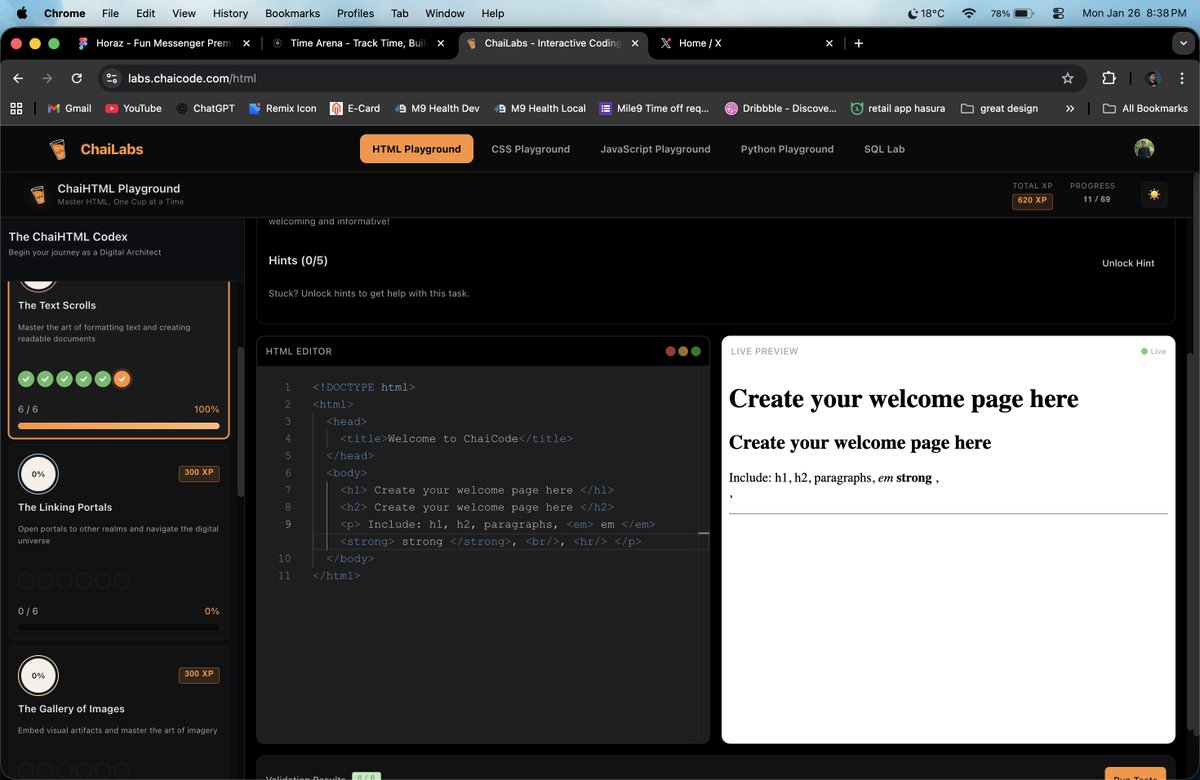This screenshot has width=1200, height=780.
Task: Open Control Center in the macOS menu bar
Action: click(x=1059, y=13)
